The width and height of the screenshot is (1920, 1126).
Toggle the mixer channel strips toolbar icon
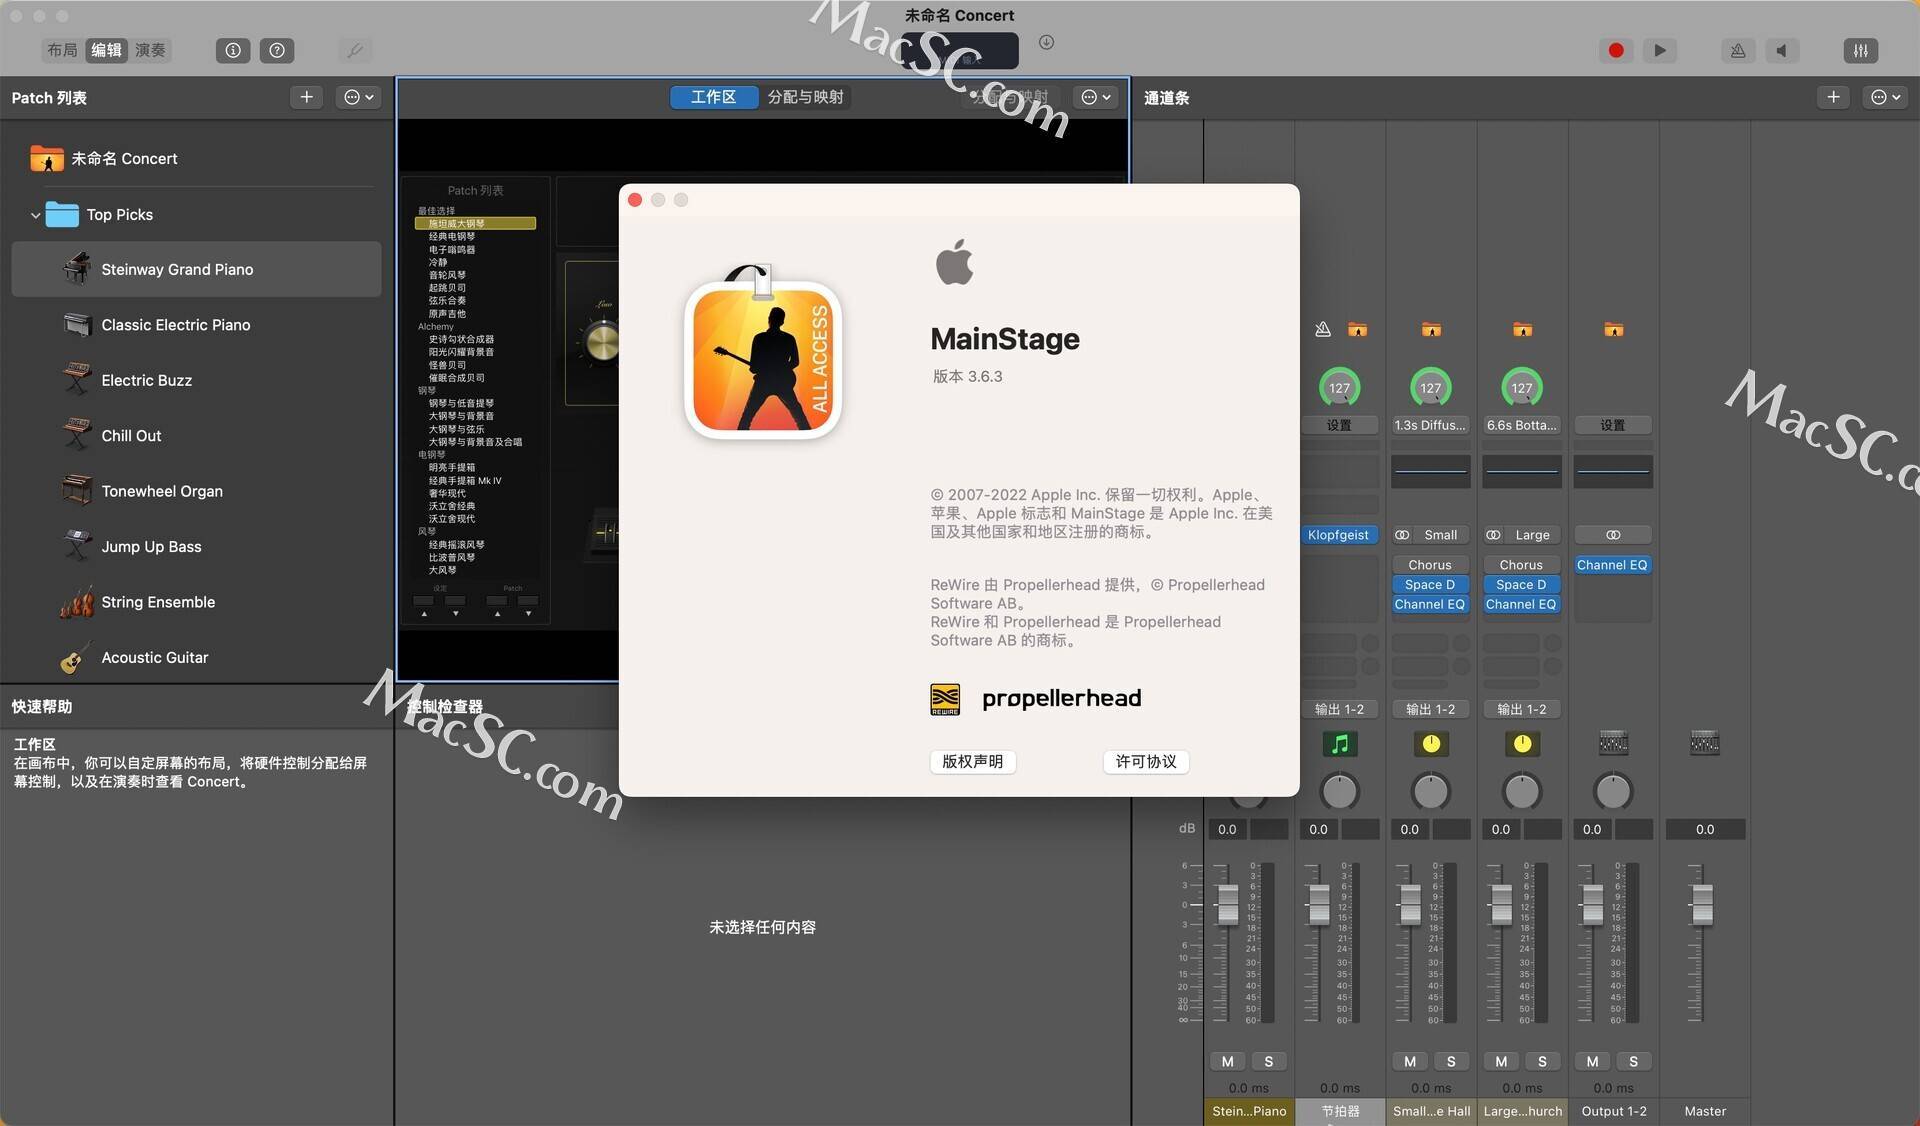tap(1860, 50)
